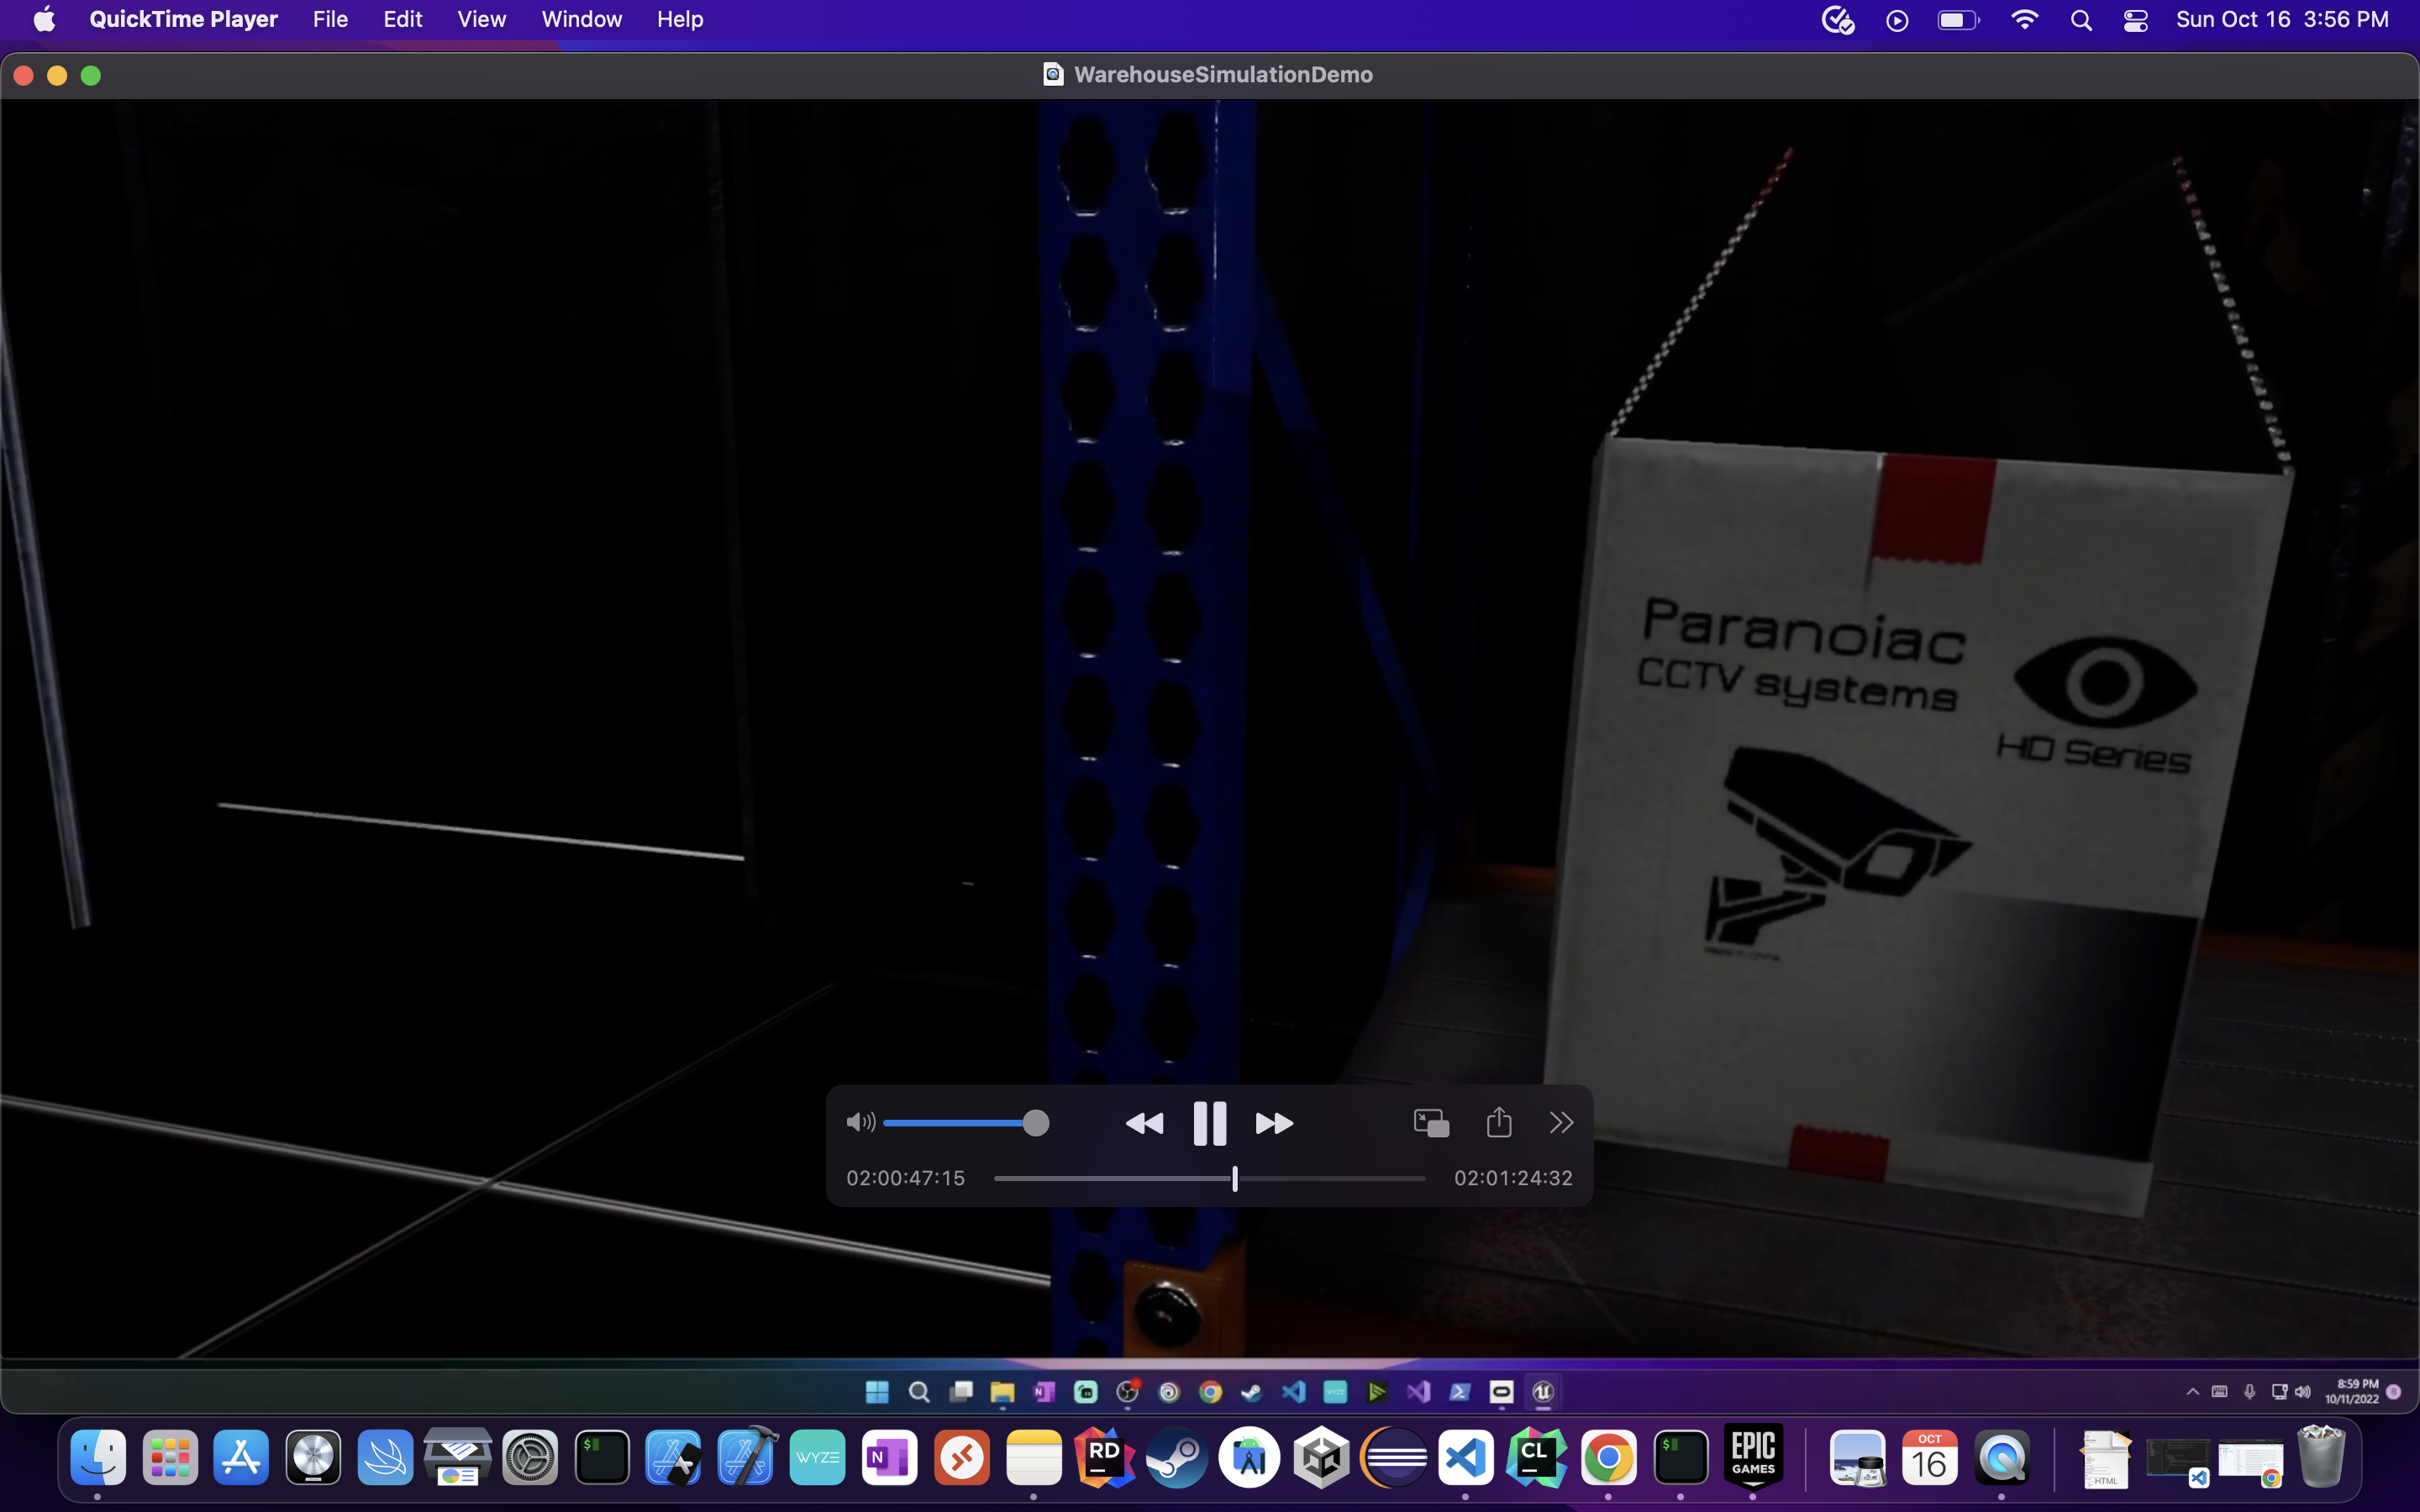Expand more playback options chevrons
Image resolution: width=2420 pixels, height=1512 pixels.
[x=1561, y=1123]
